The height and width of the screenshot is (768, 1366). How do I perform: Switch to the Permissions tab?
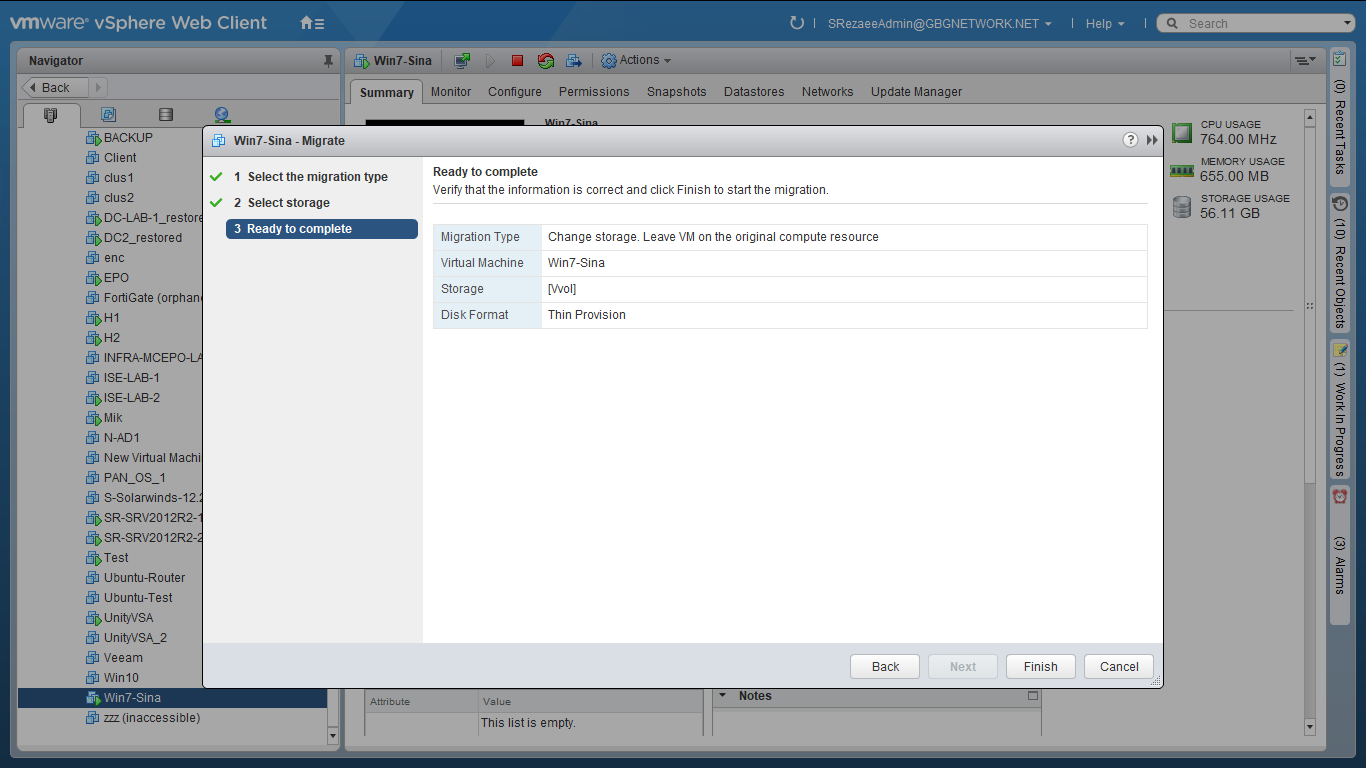(594, 92)
